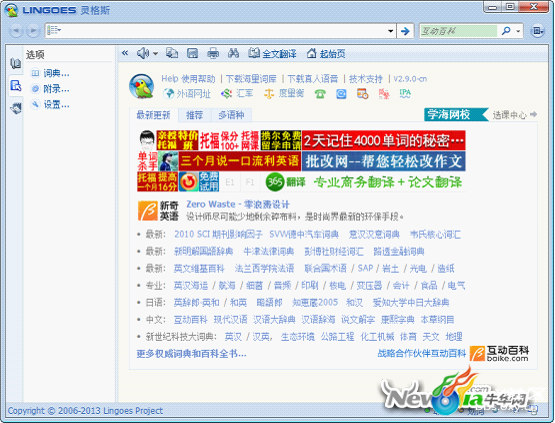The height and width of the screenshot is (423, 555).
Task: Click the 新奇英语 logo
Action: pyautogui.click(x=158, y=211)
